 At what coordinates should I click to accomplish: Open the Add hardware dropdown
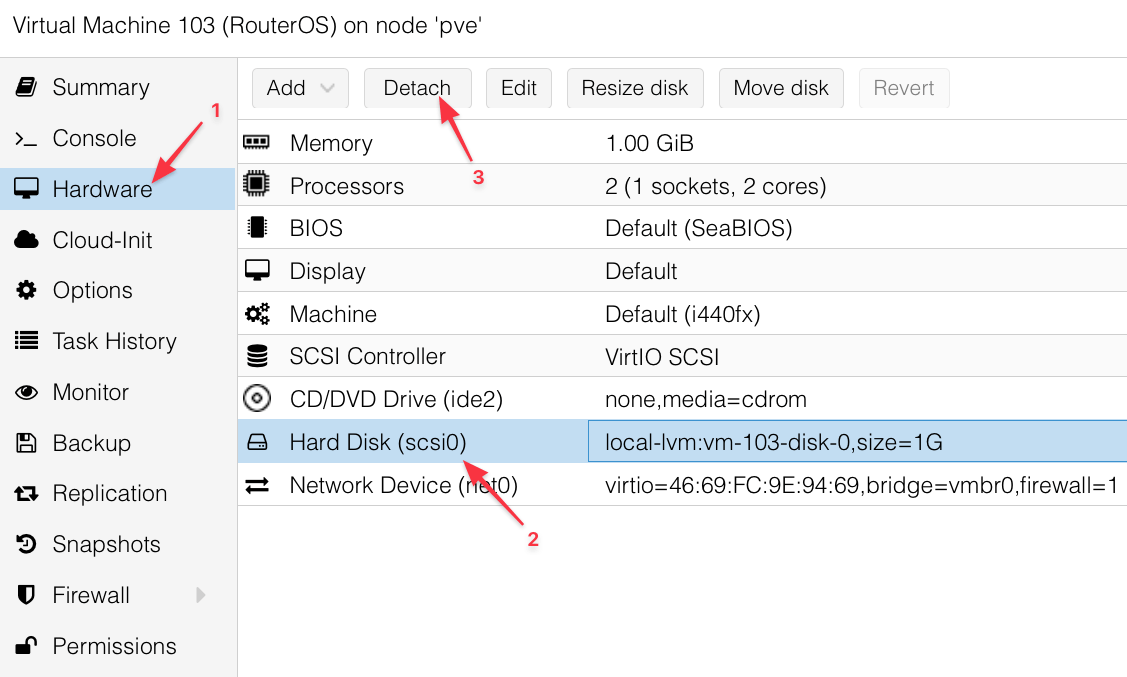[x=300, y=88]
